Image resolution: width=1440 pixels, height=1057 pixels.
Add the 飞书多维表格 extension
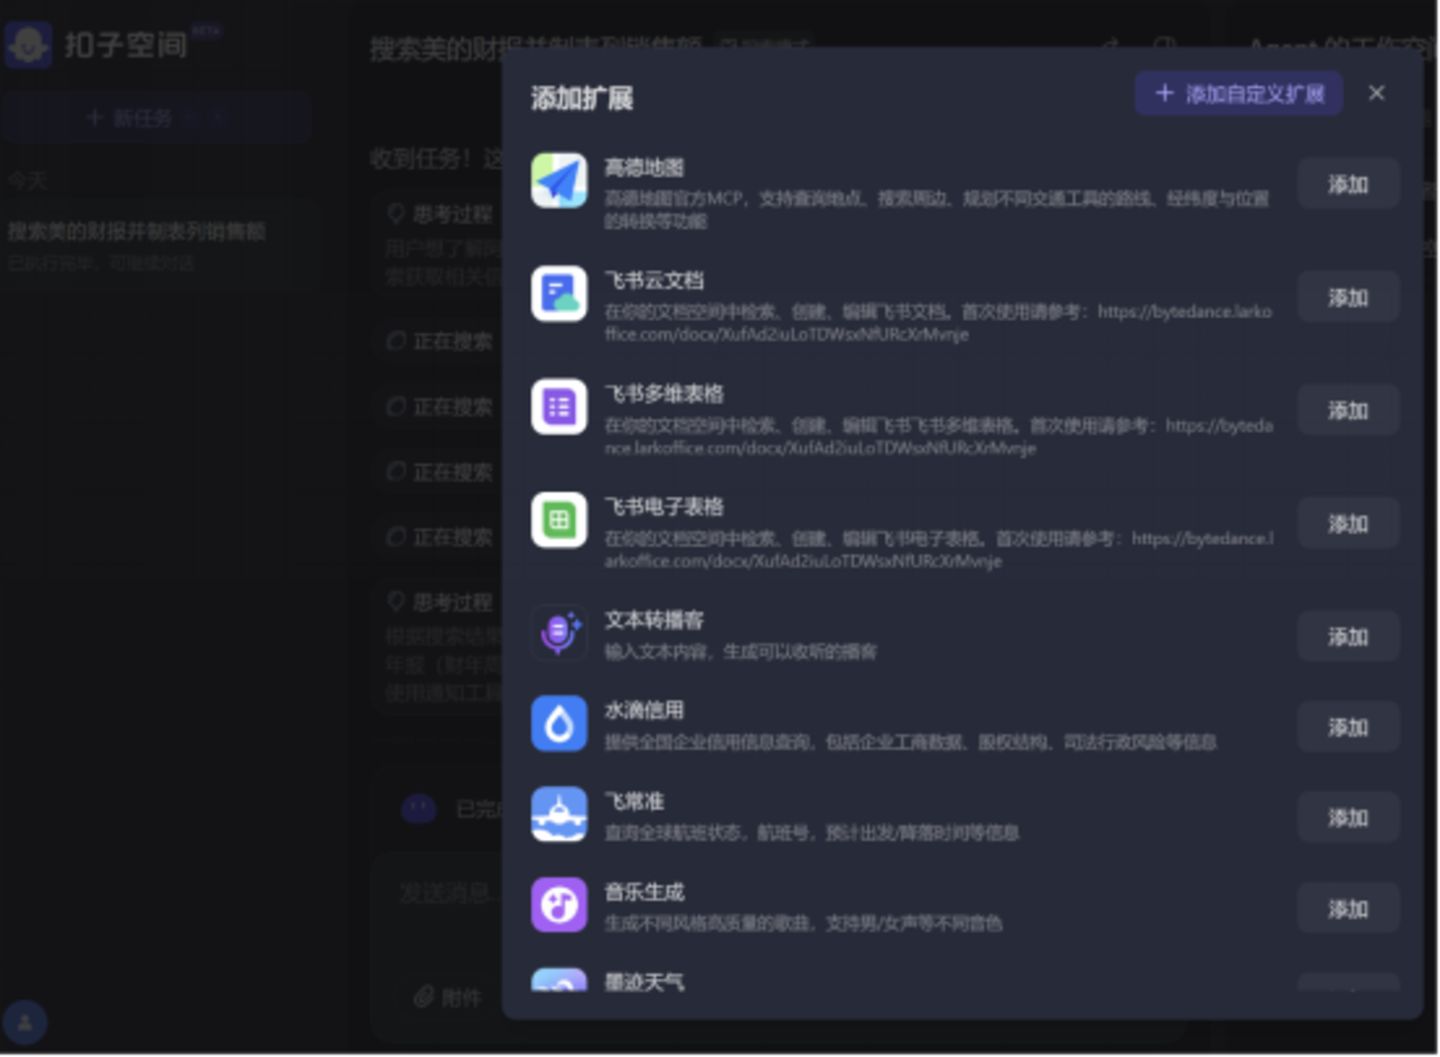pos(1348,410)
